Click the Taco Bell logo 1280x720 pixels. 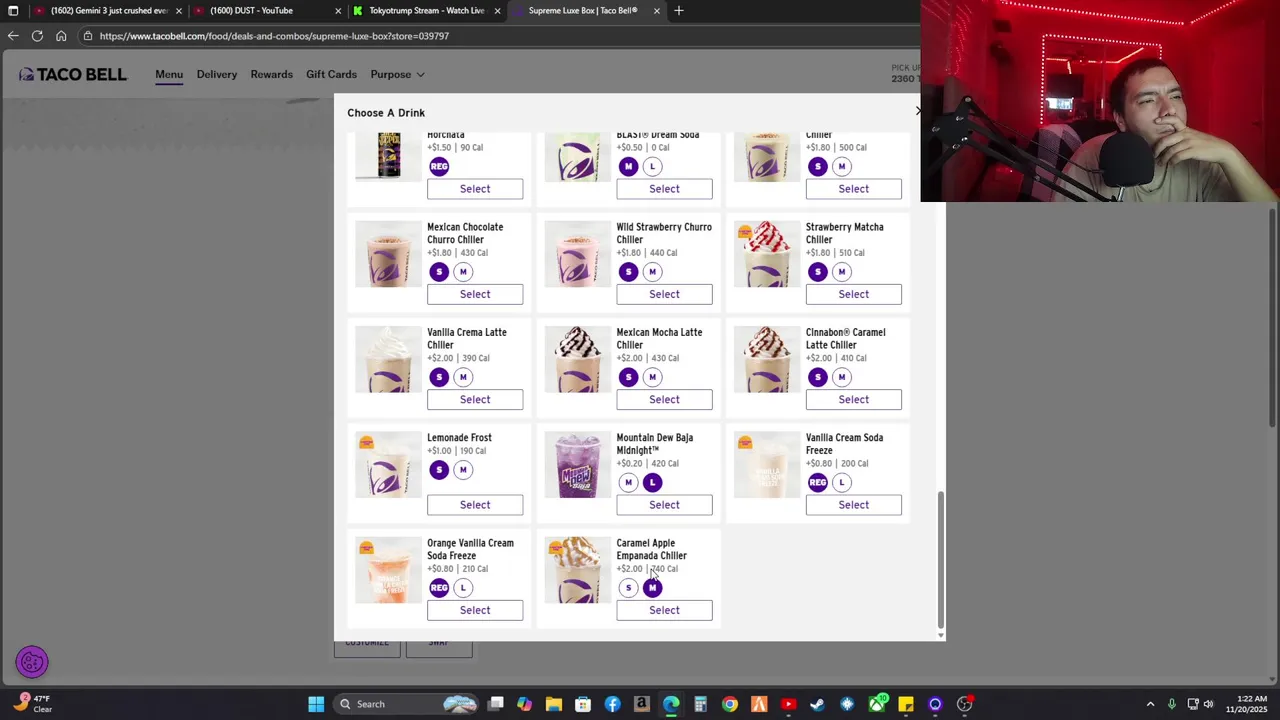click(x=72, y=74)
